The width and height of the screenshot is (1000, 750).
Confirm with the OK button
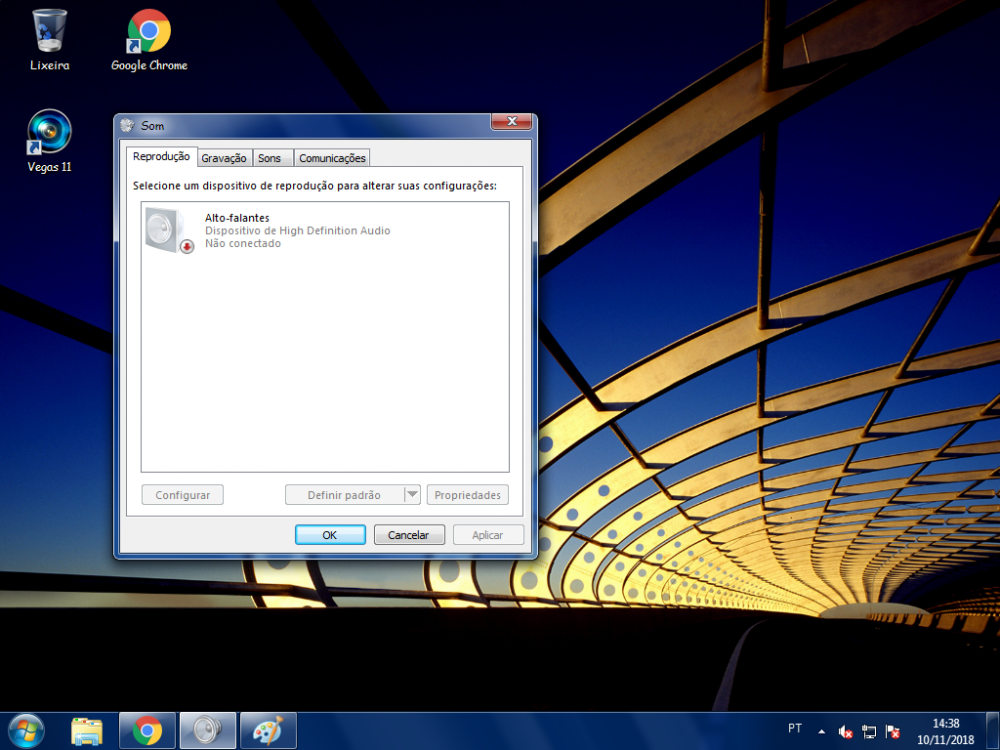330,534
